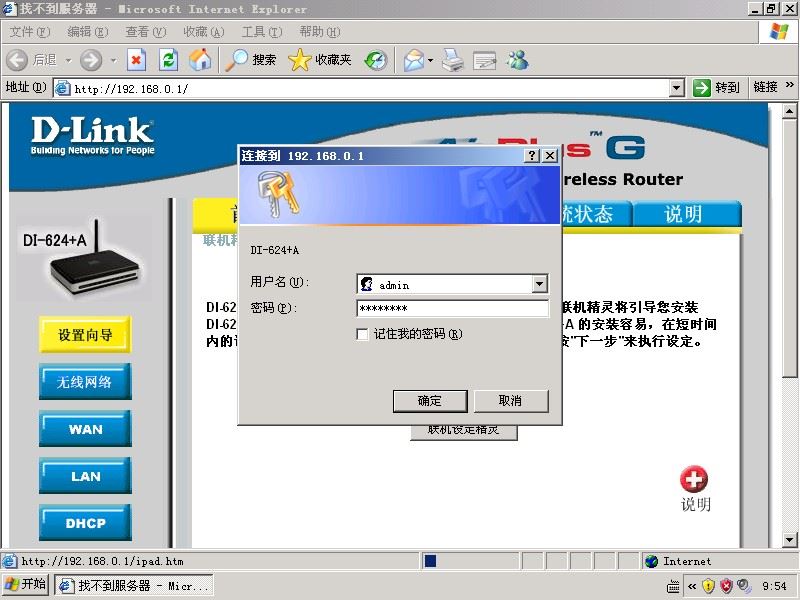
Task: Click the red plus help (说明) icon
Action: (694, 479)
